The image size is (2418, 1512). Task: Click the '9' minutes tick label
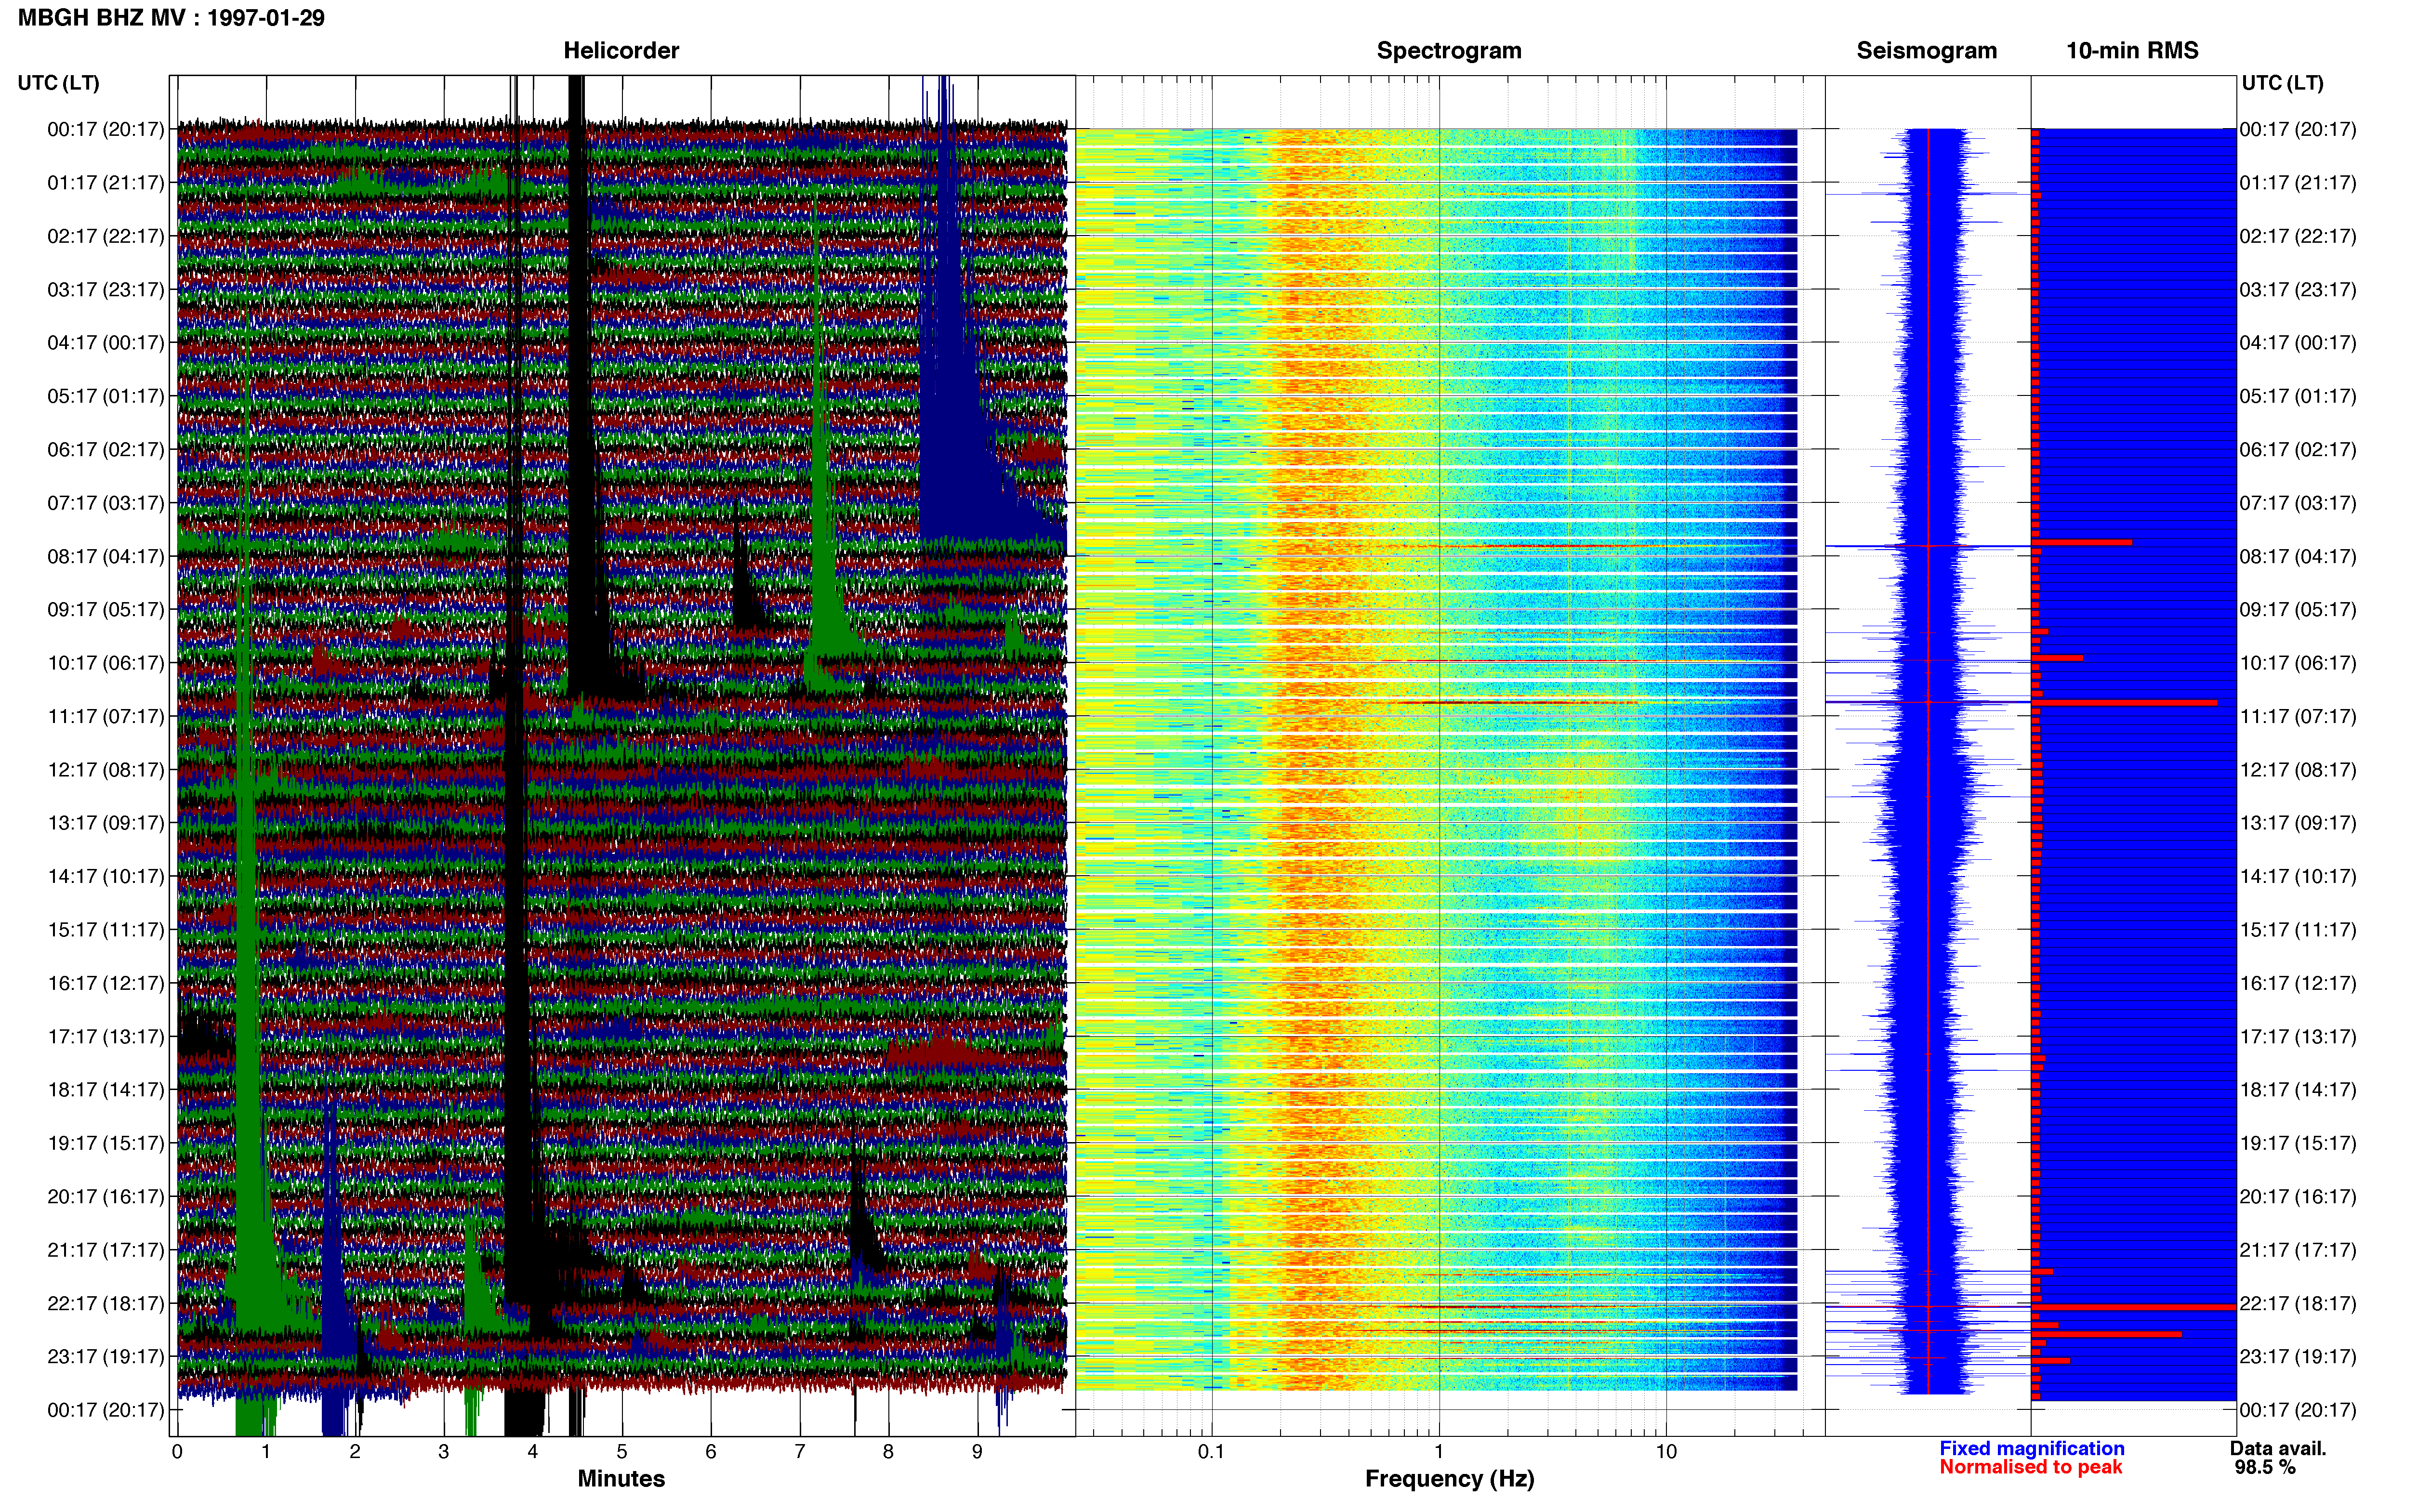[977, 1452]
